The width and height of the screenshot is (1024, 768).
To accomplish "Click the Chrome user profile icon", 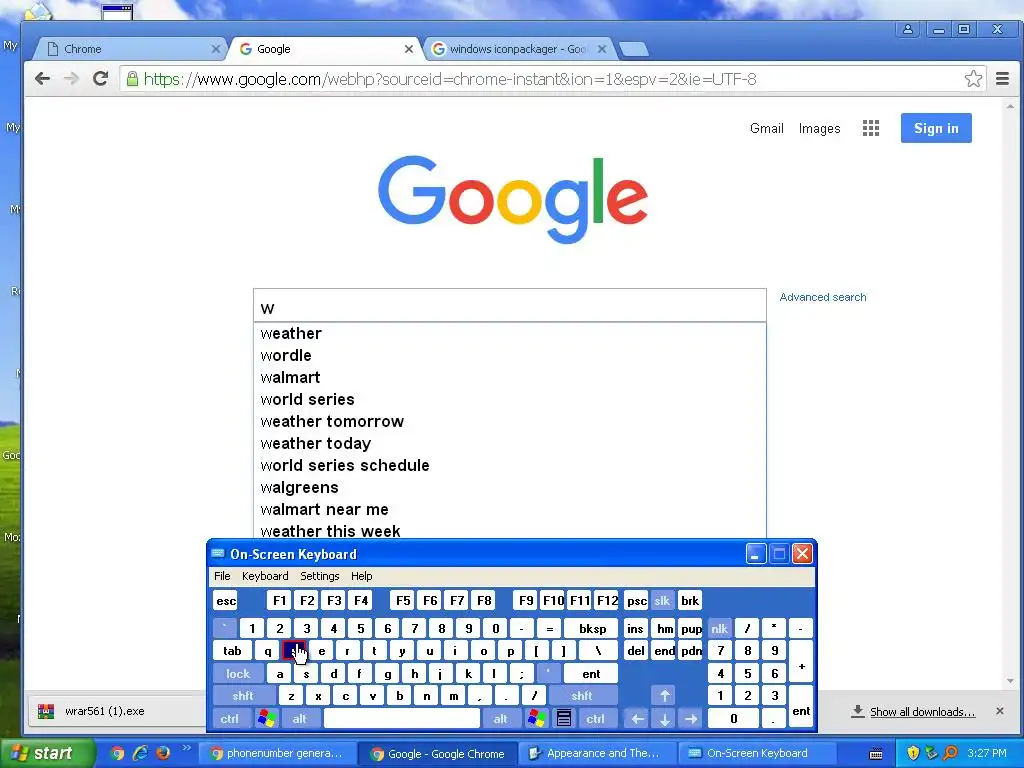I will click(908, 29).
